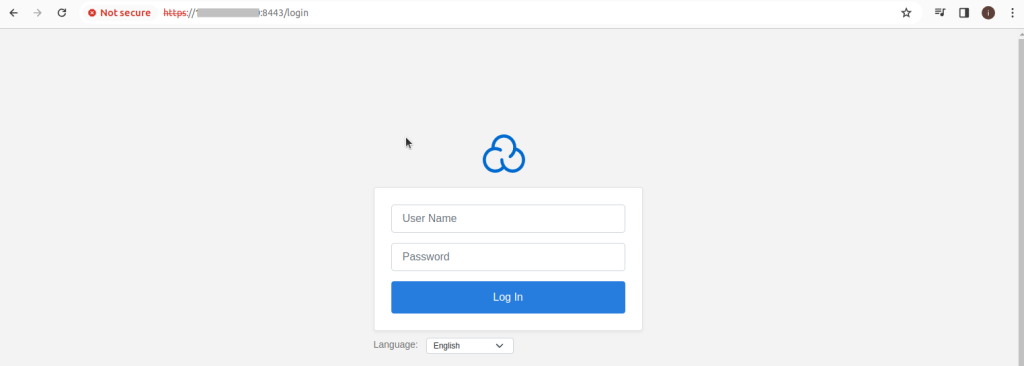1024x366 pixels.
Task: Open the Language dropdown showing English
Action: 470,346
